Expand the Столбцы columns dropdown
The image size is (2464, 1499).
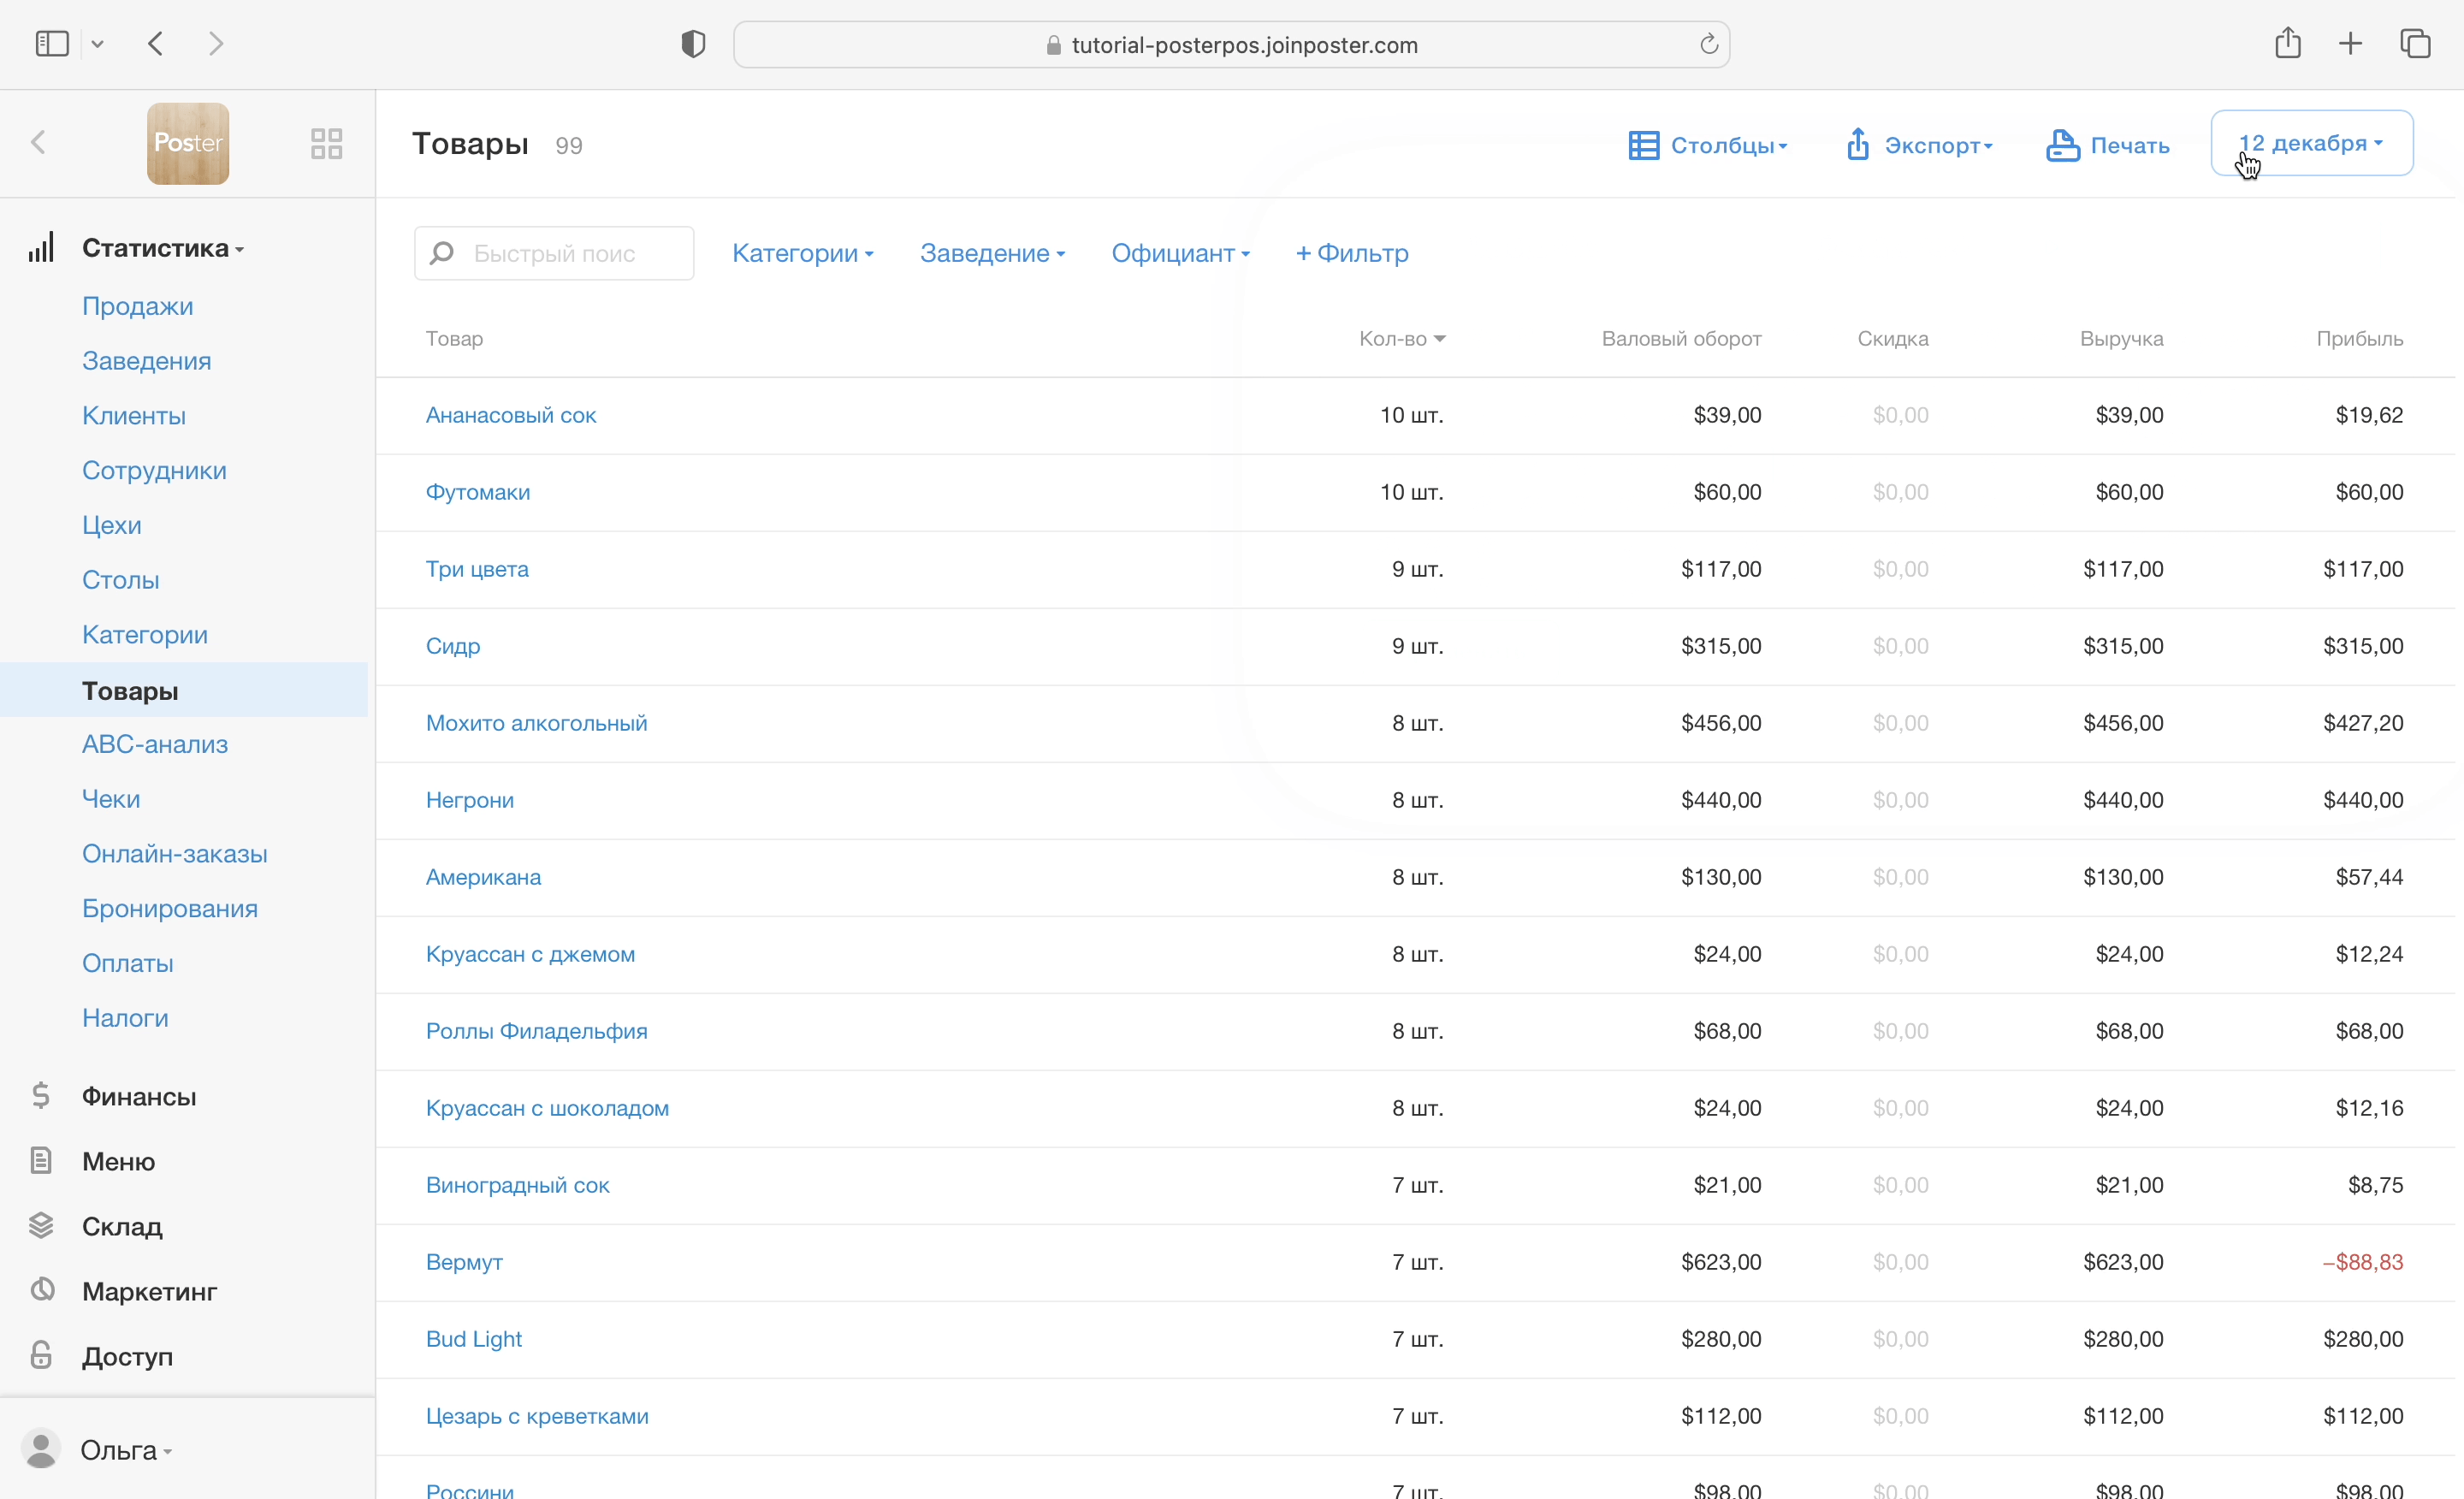pos(1708,145)
